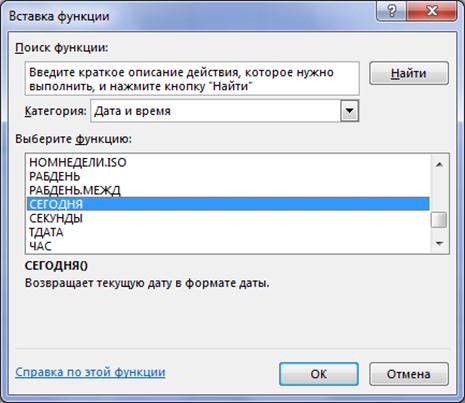
Task: Click the function search description field
Action: pos(192,79)
